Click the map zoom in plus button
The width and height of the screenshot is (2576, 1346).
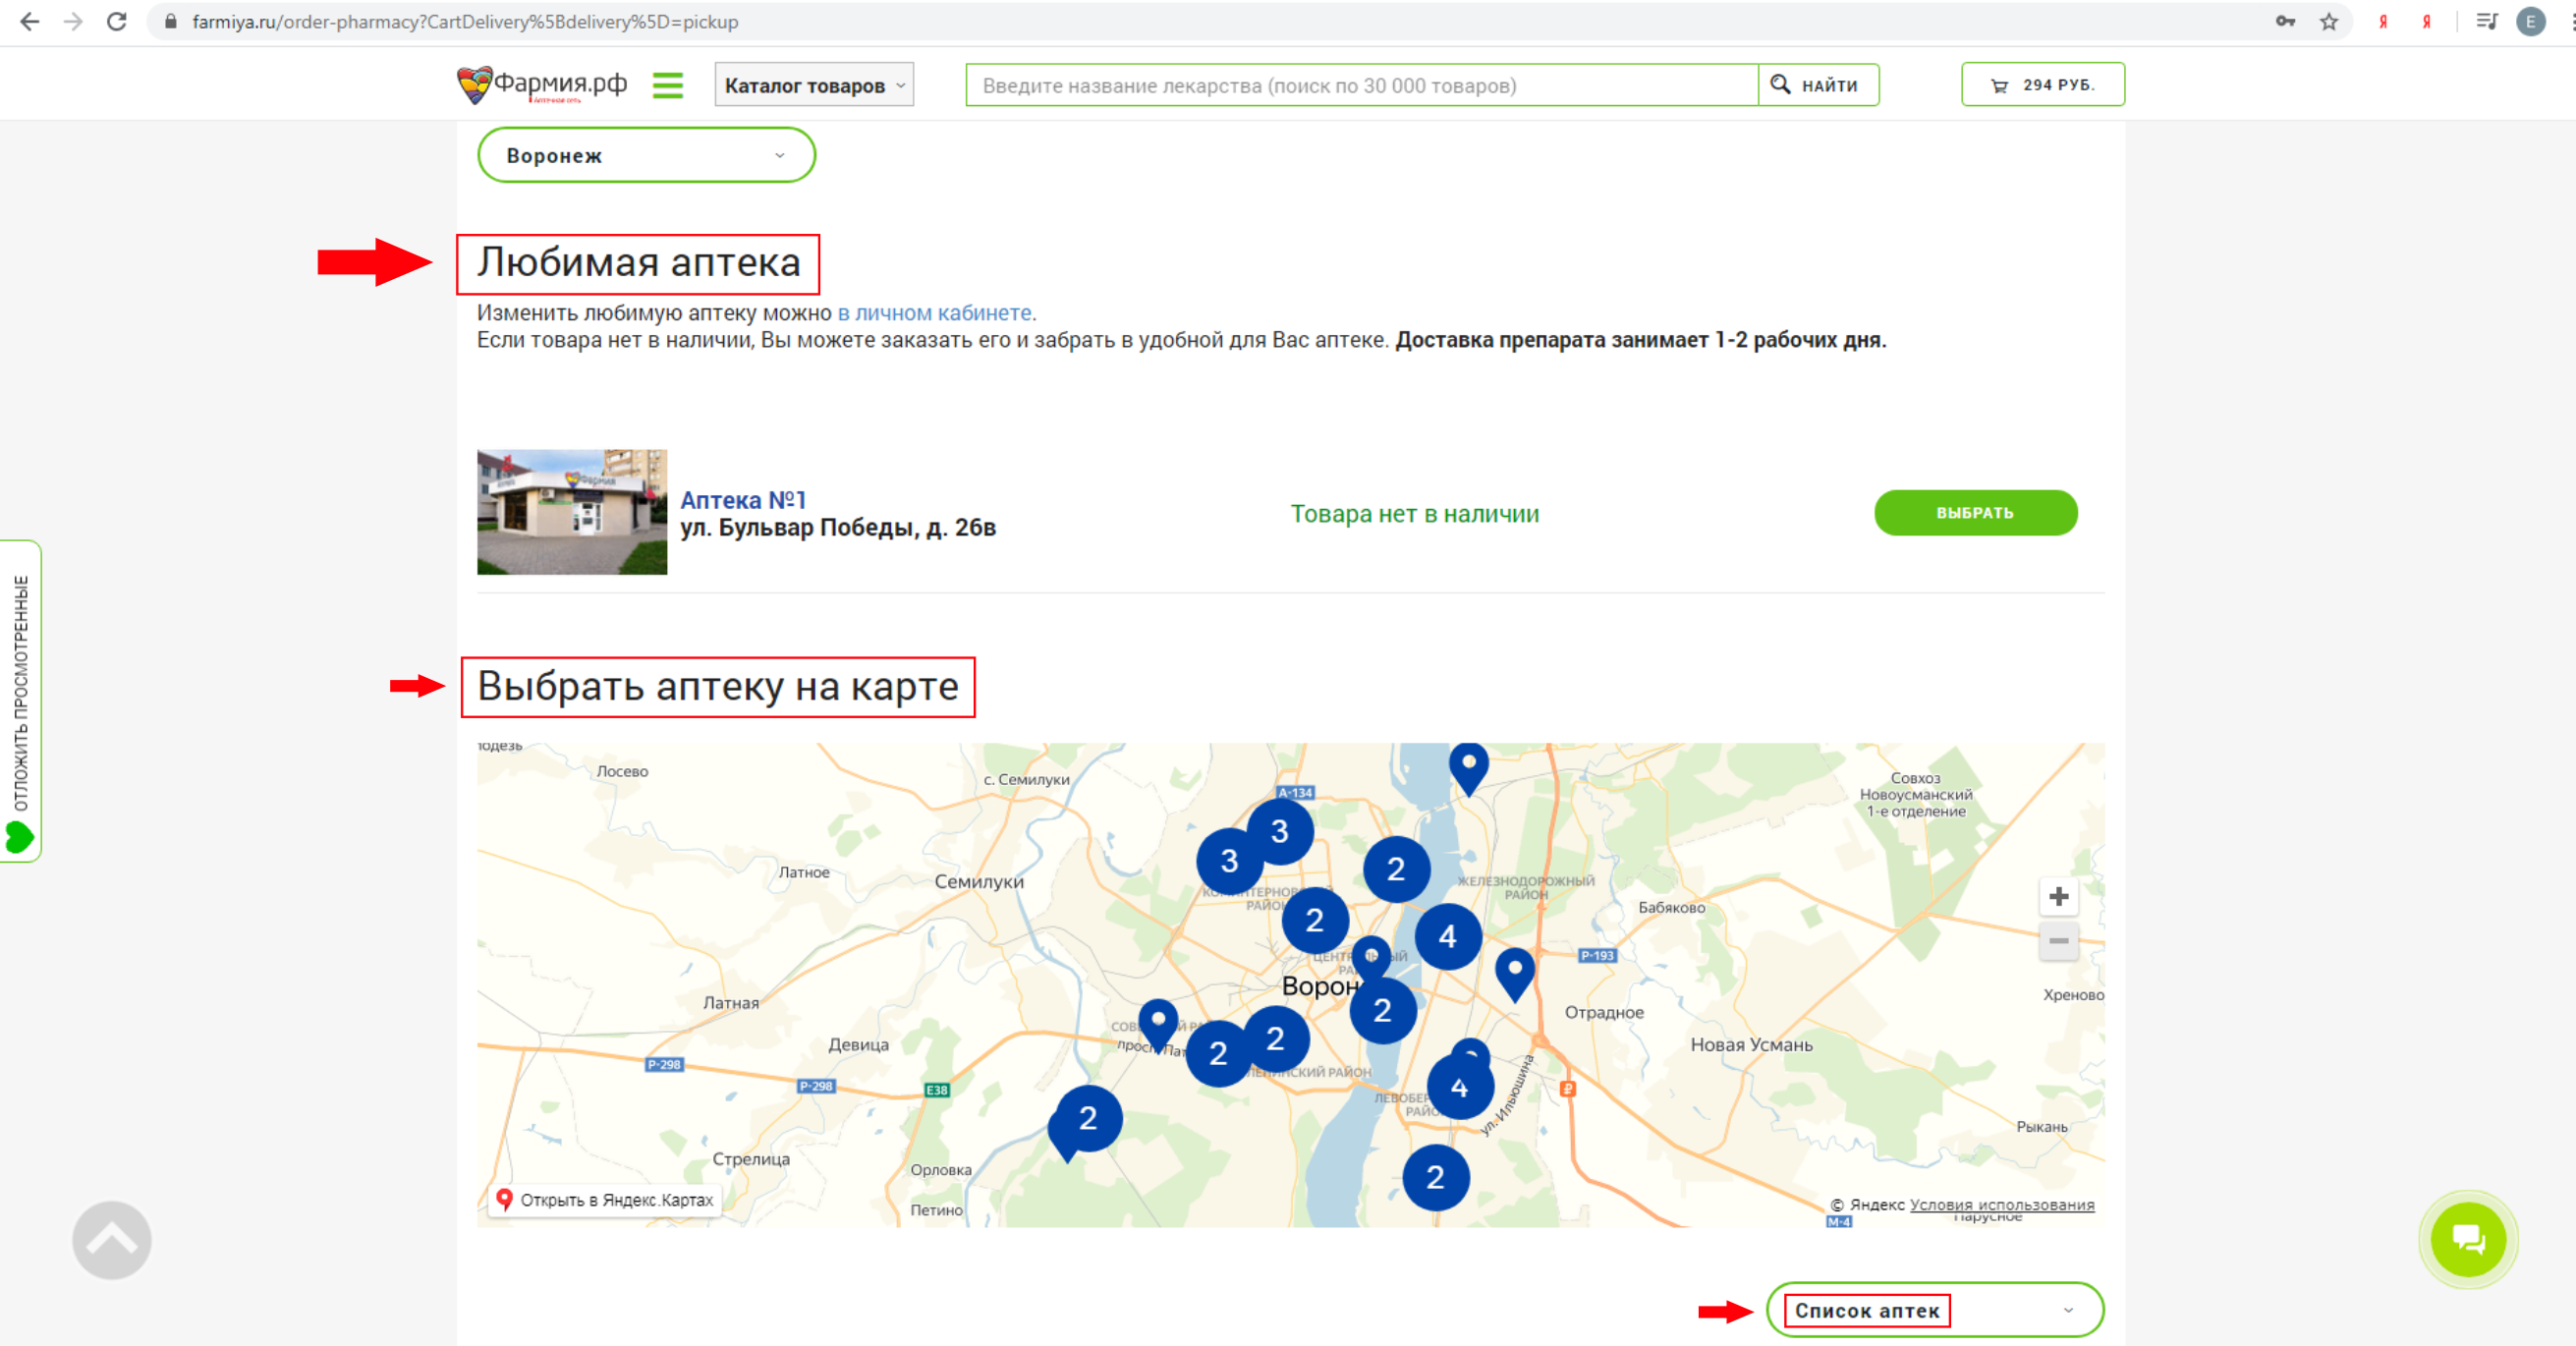pyautogui.click(x=2057, y=896)
